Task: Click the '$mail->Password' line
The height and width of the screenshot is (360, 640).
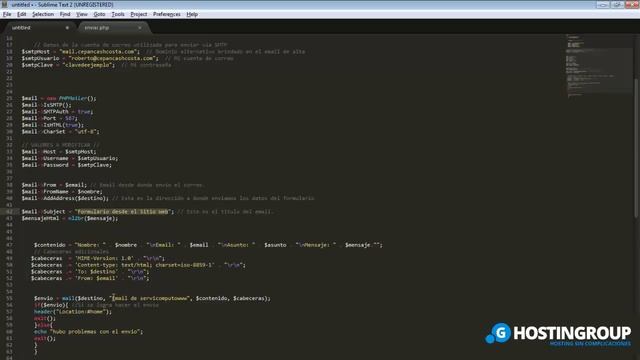Action: tap(67, 165)
